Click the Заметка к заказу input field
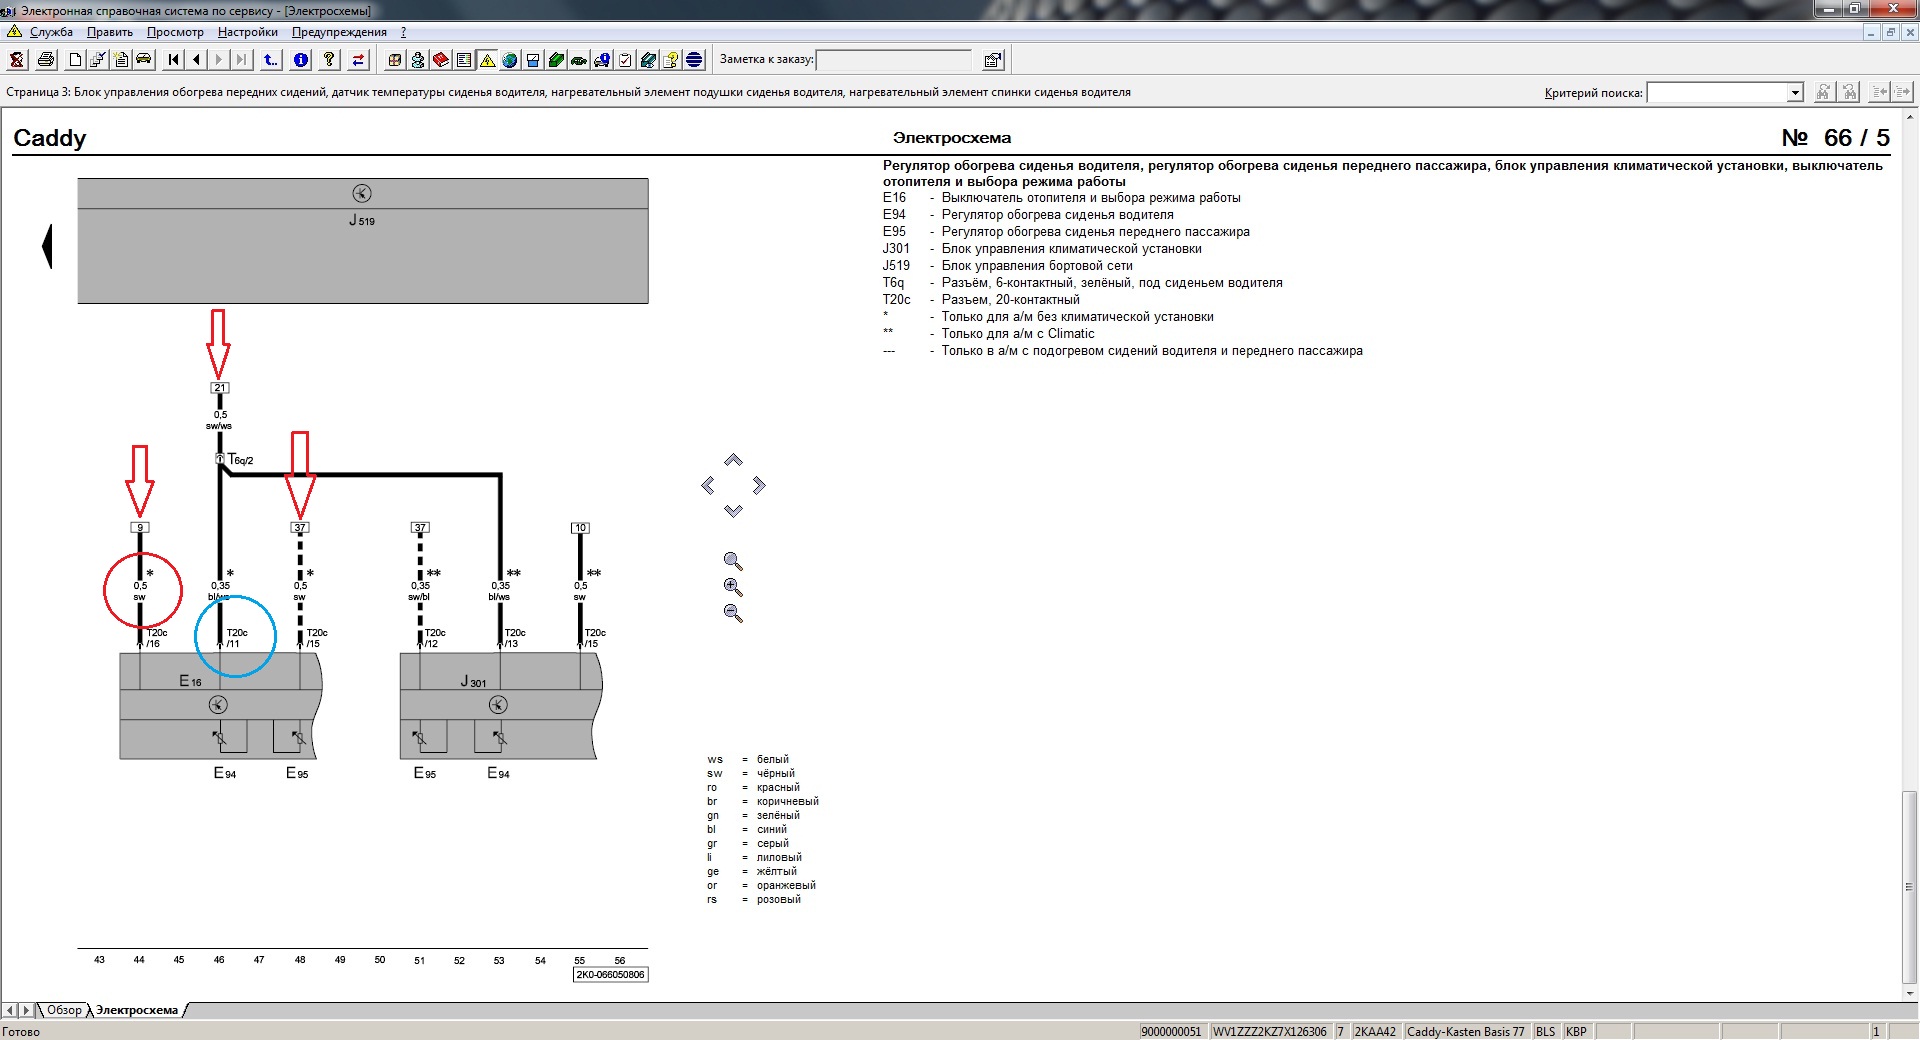Screen dimensions: 1920x1040 point(894,60)
